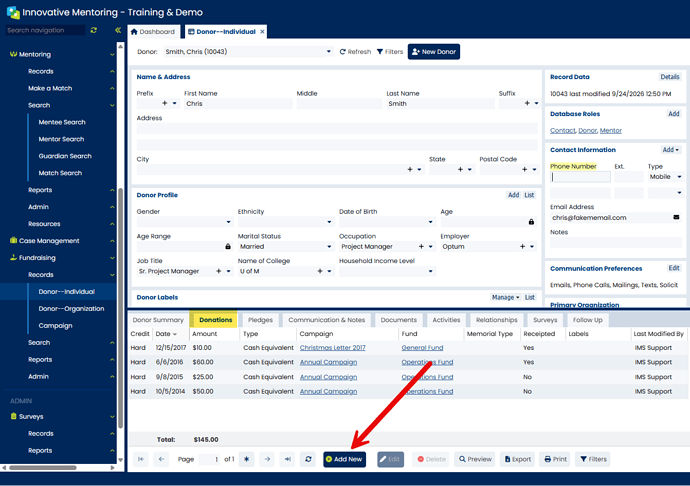
Task: Go to last page of donations
Action: coord(287,459)
